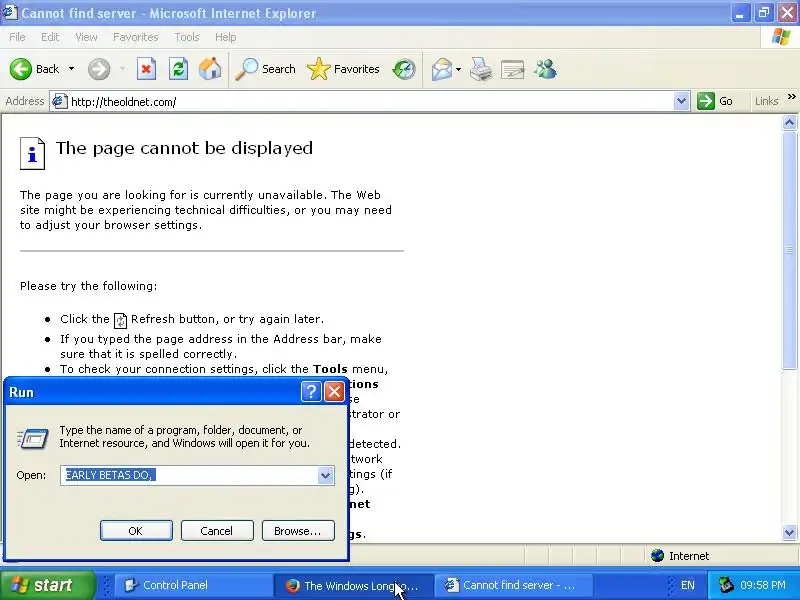Reload page with green Refresh toolbar icon

click(179, 69)
